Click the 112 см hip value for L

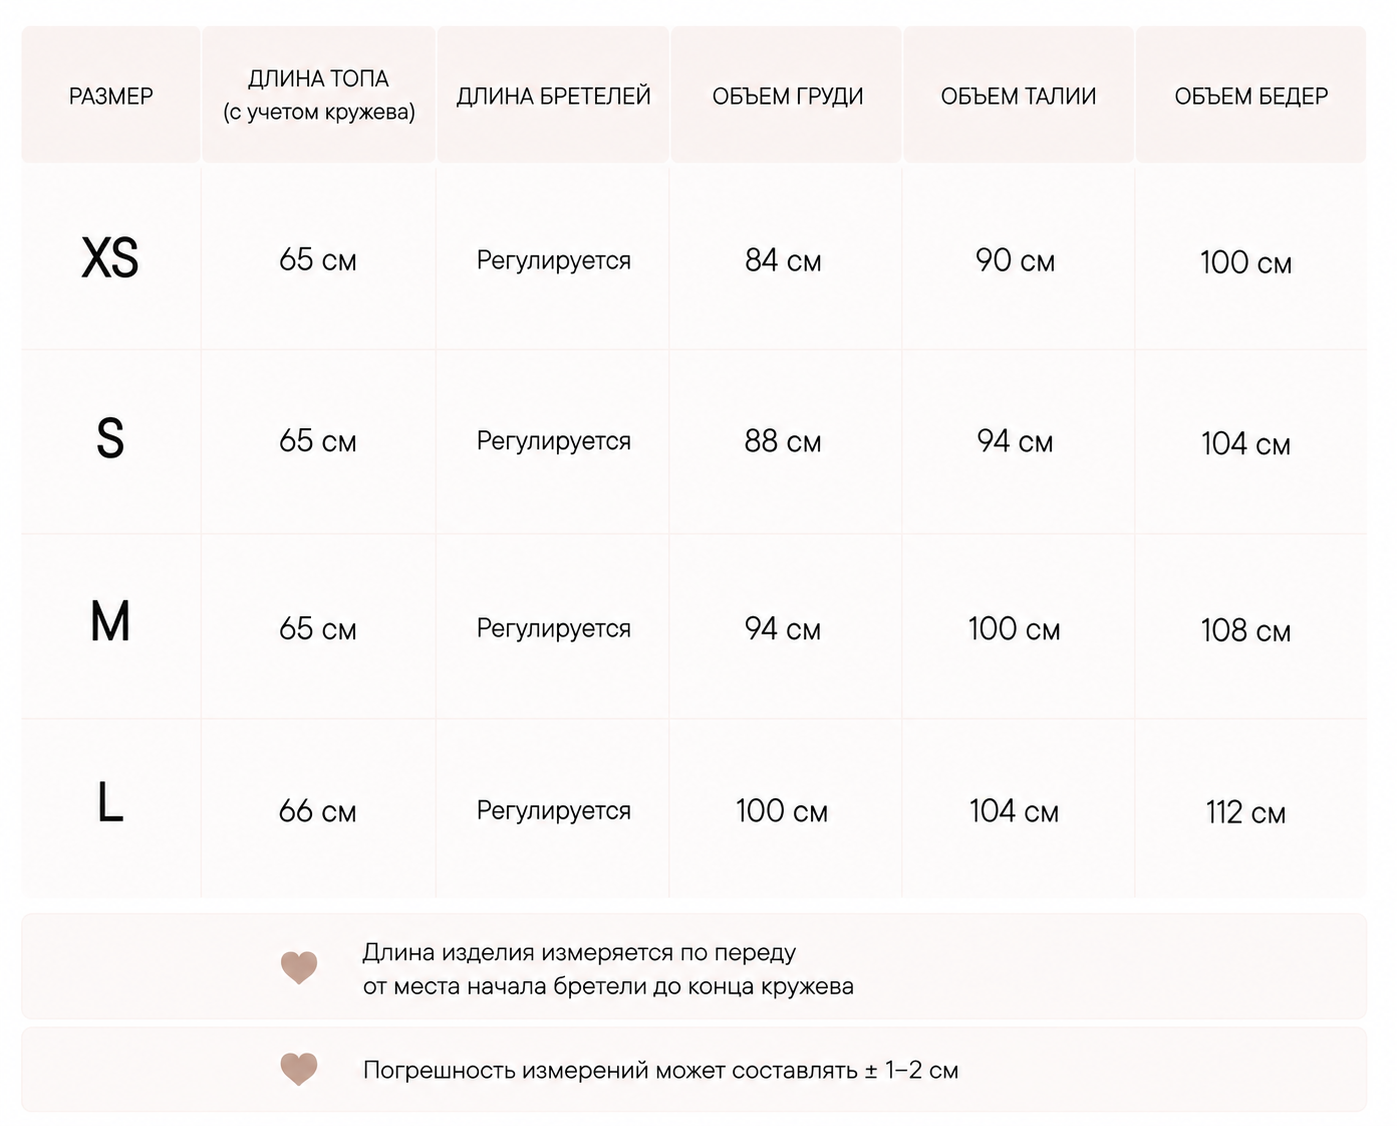pyautogui.click(x=1246, y=812)
